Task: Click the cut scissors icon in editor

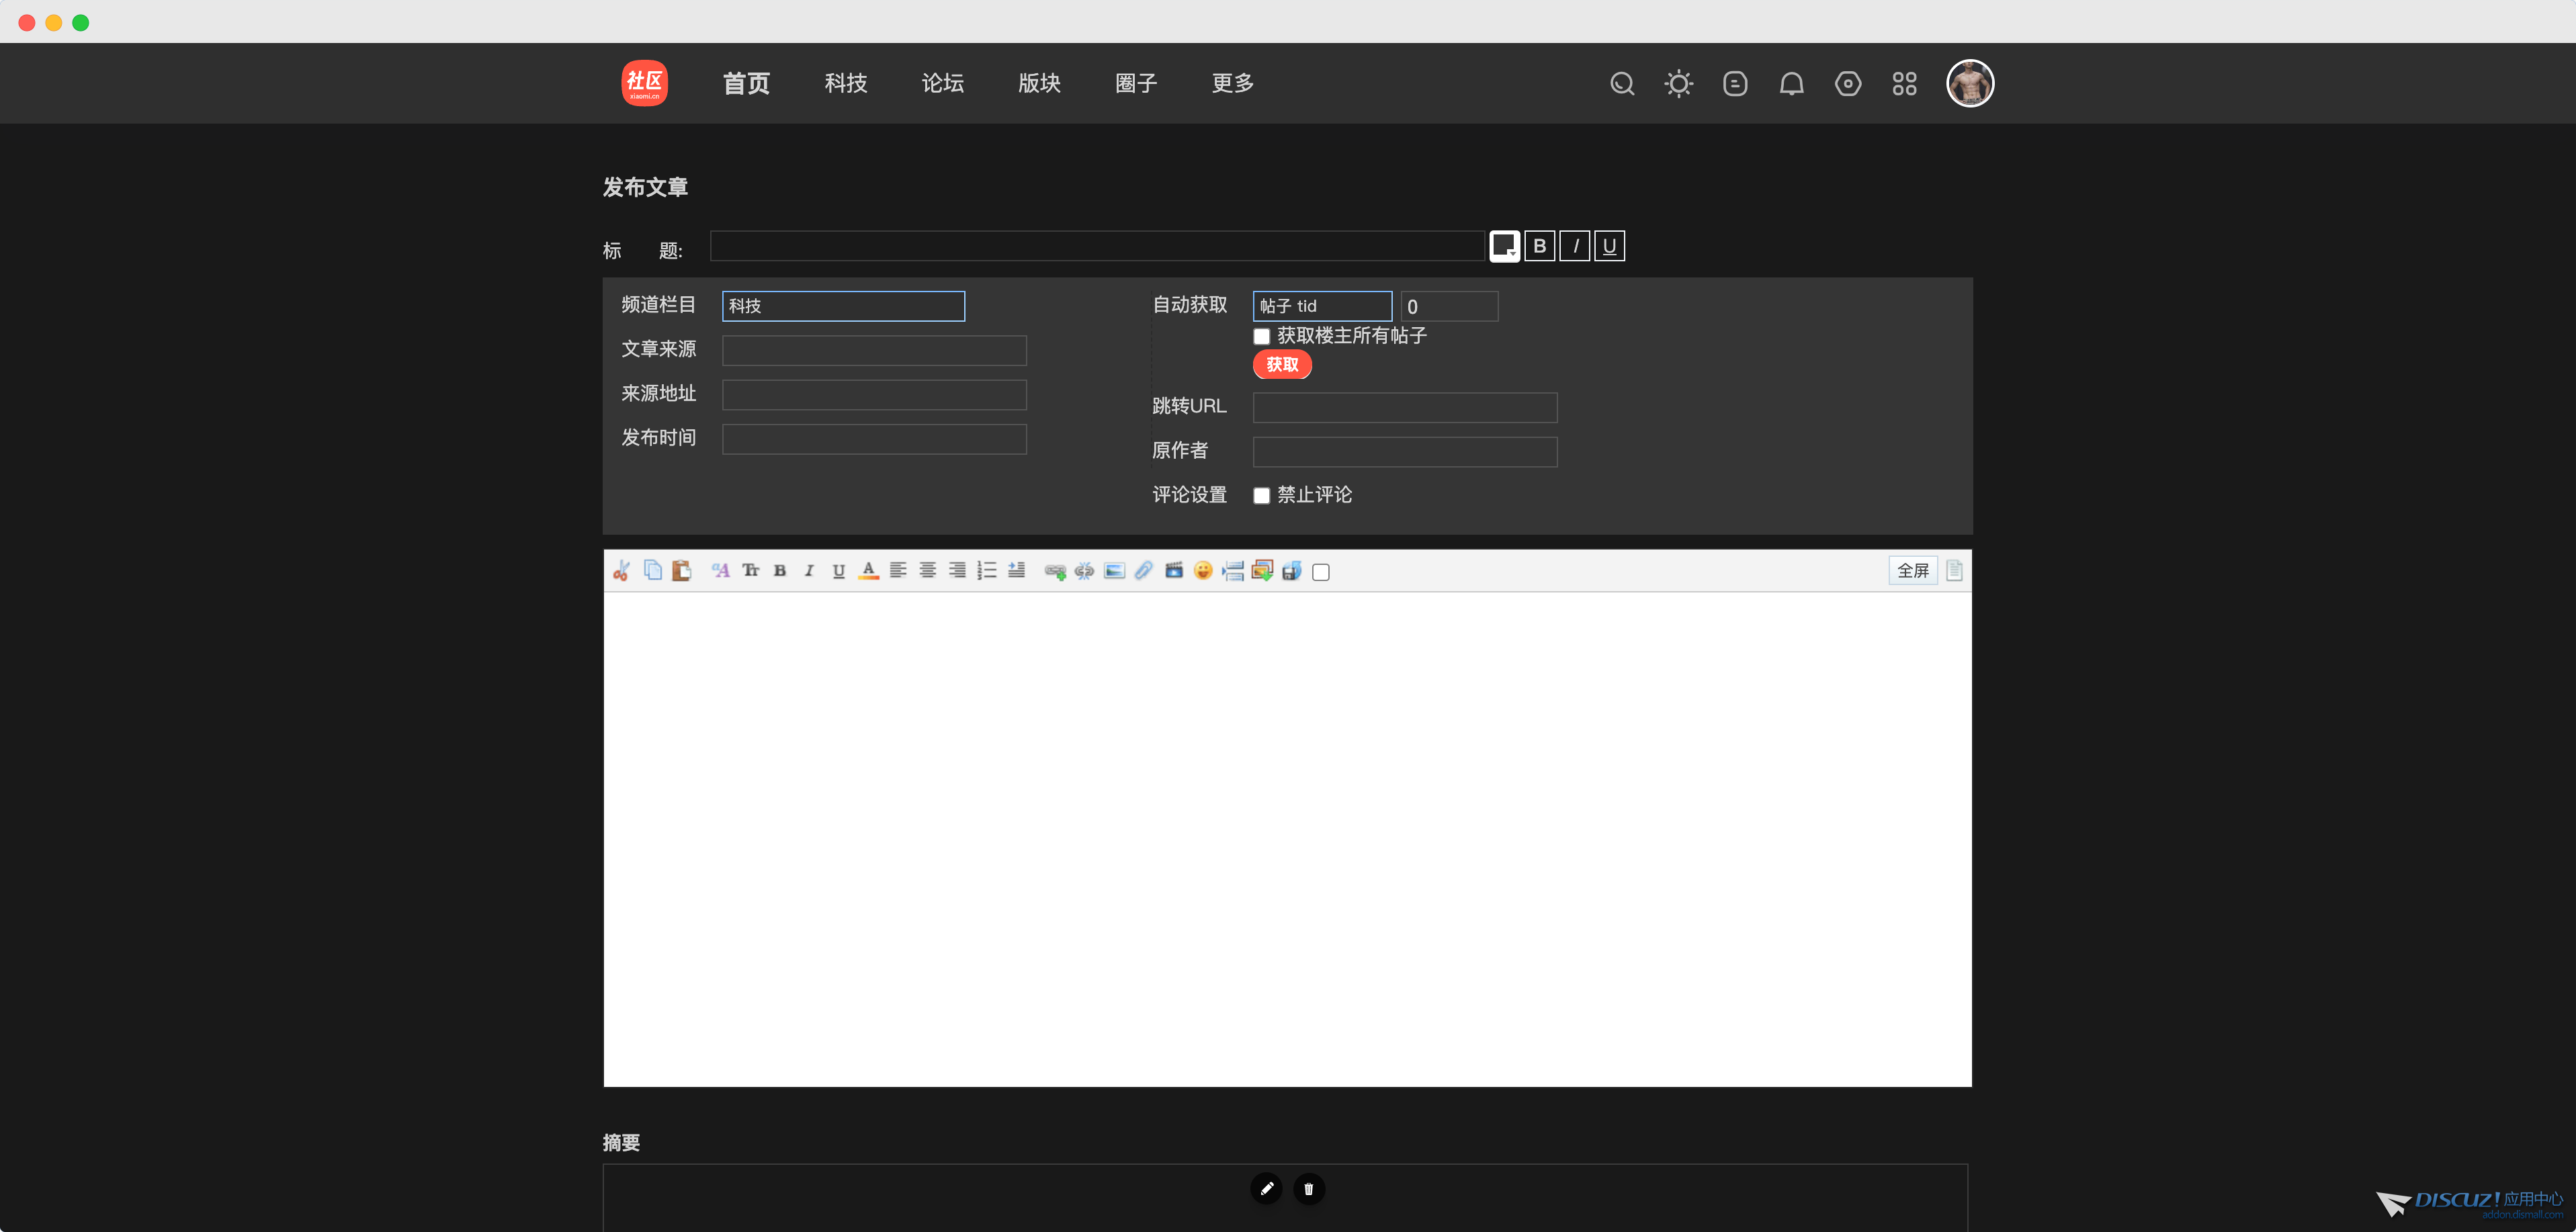Action: click(621, 571)
